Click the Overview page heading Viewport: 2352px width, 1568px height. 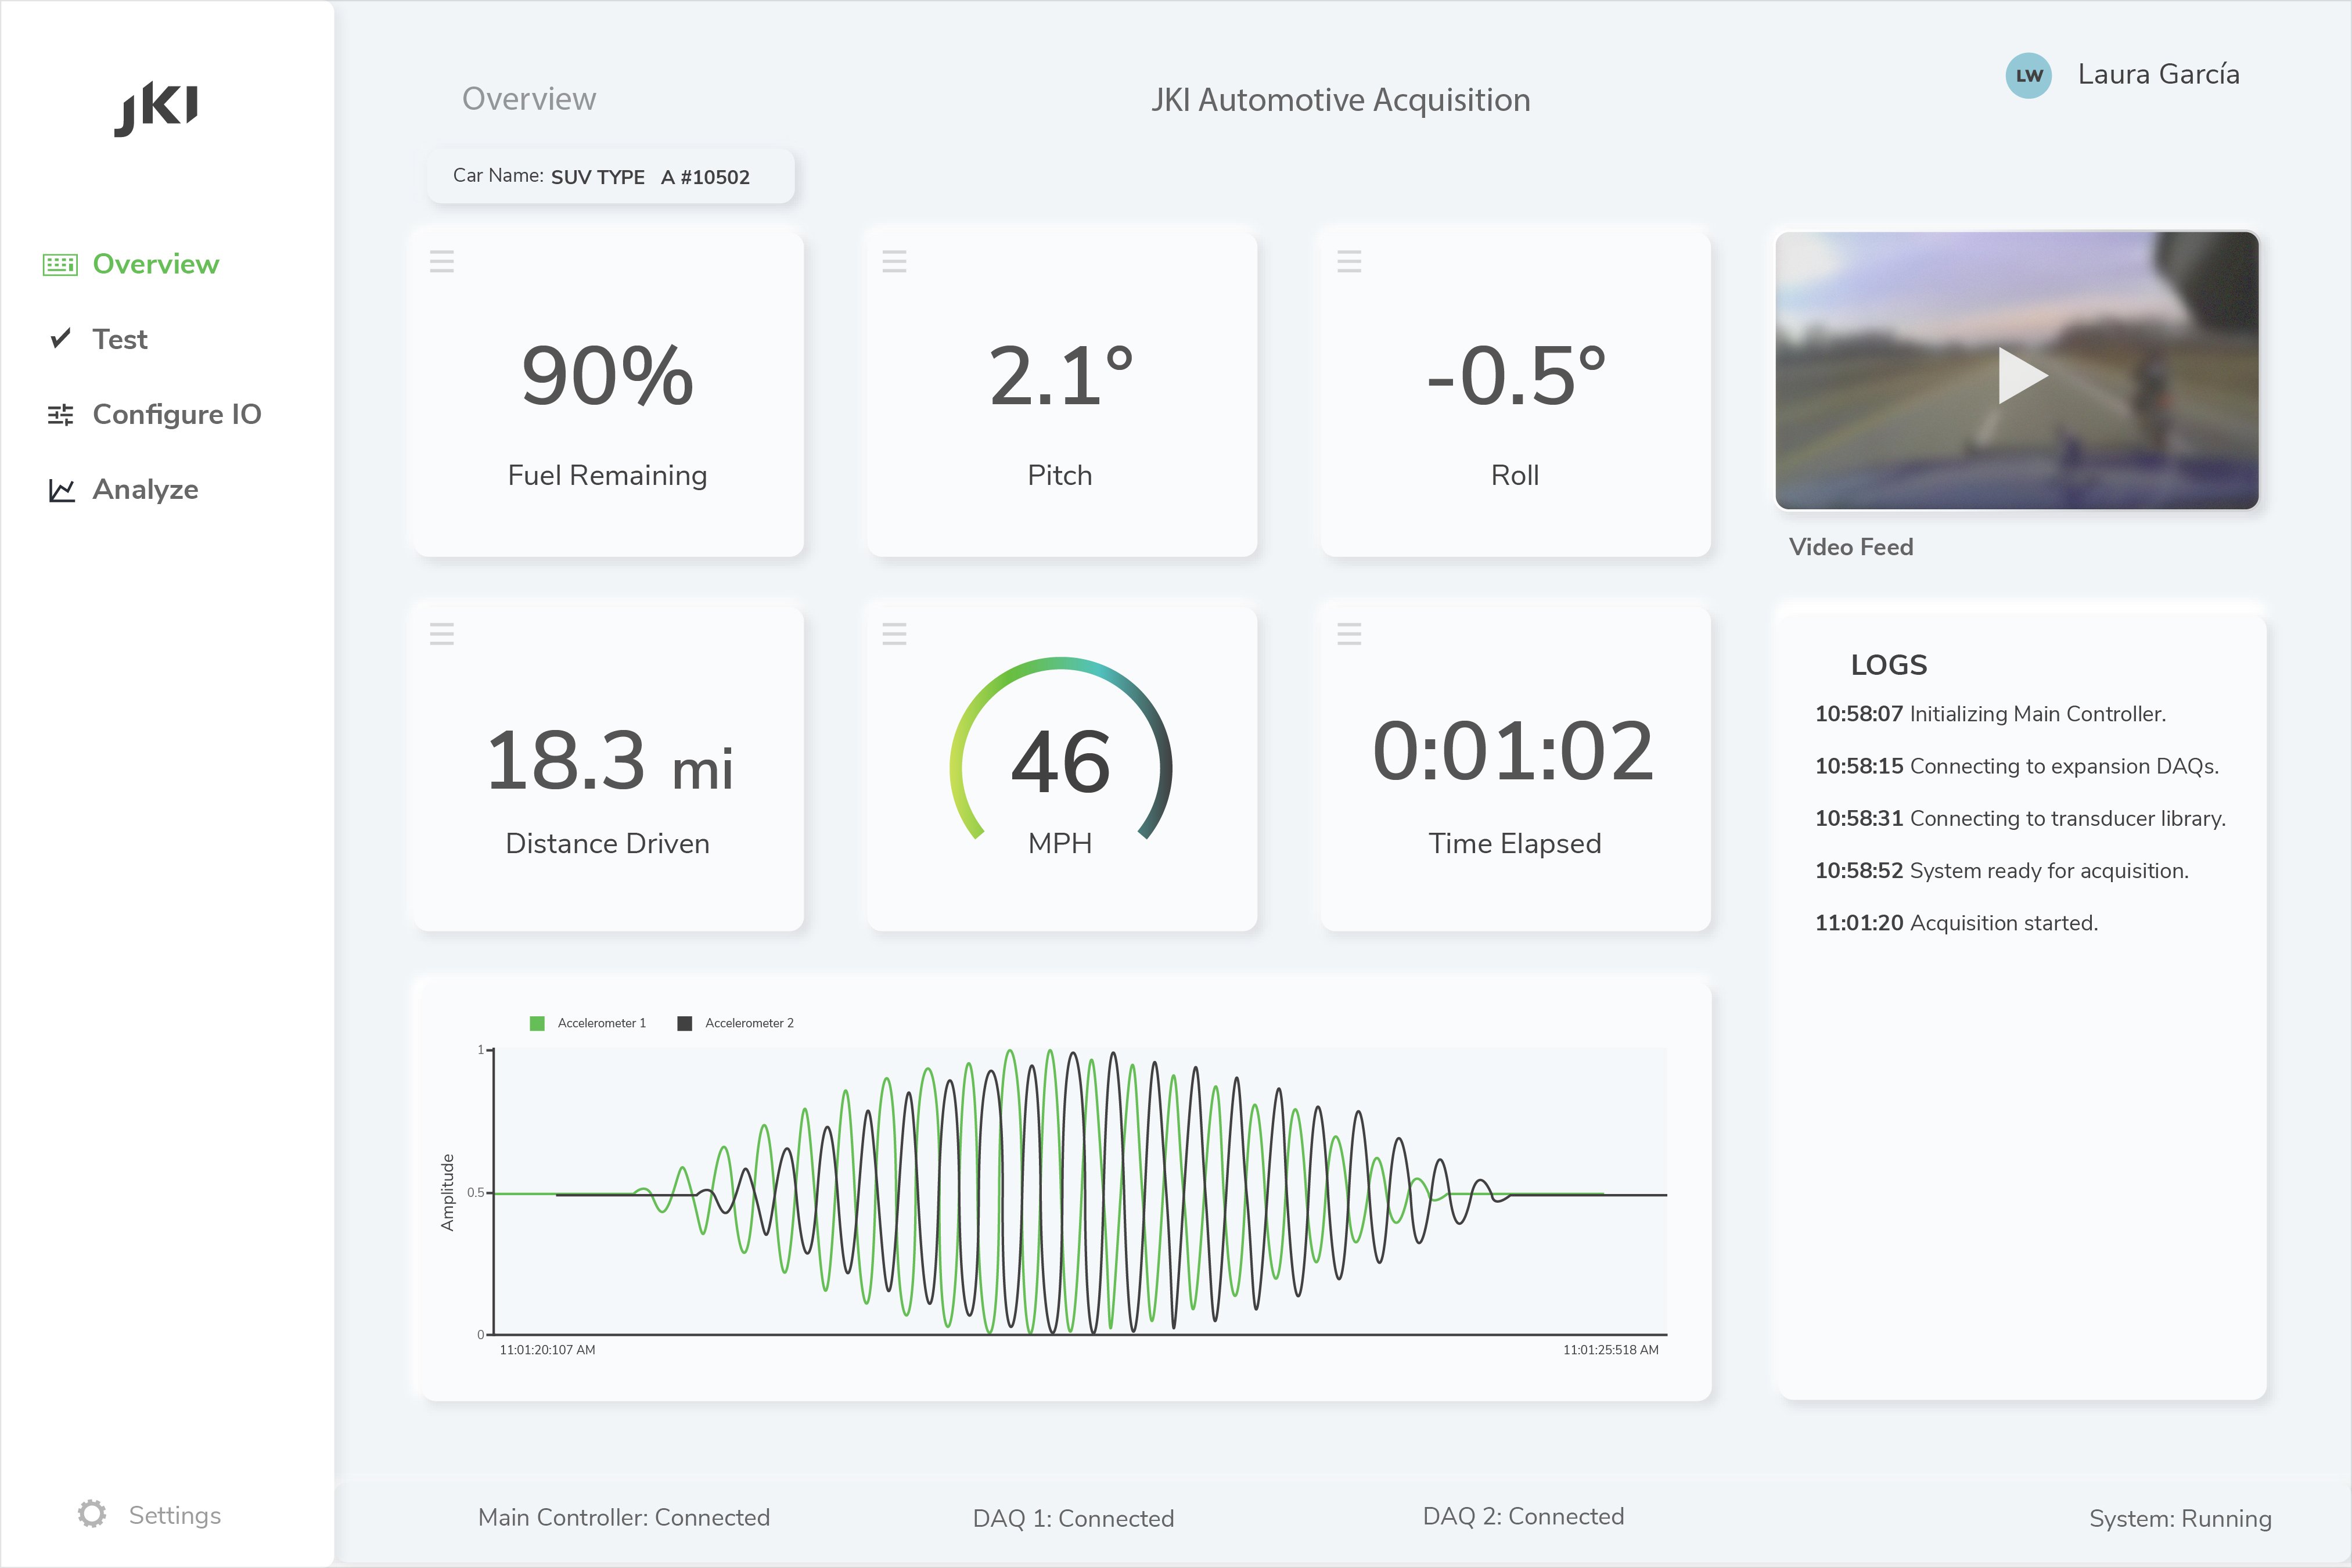[x=529, y=99]
